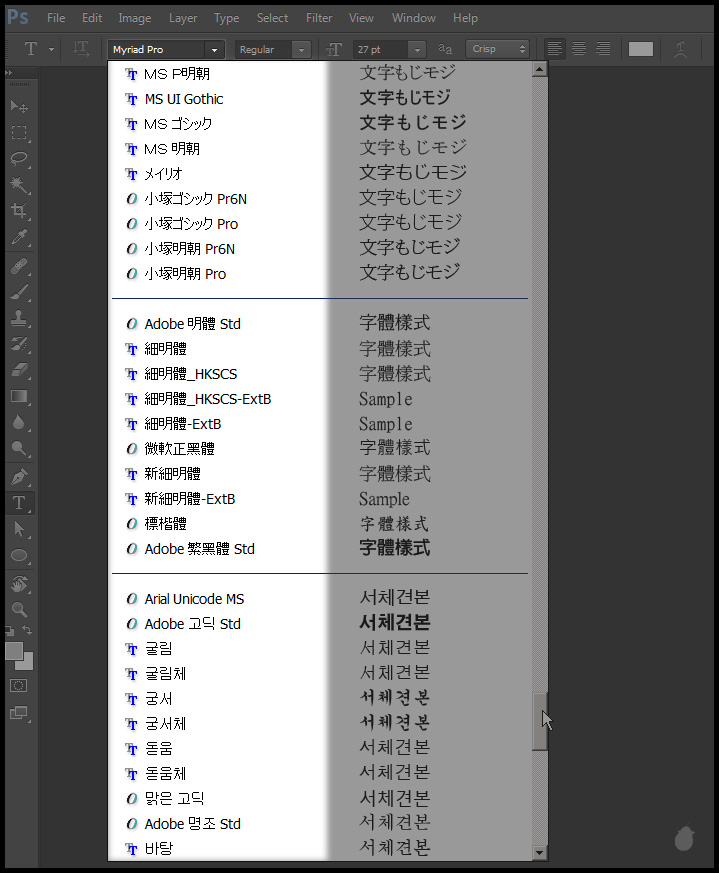Open the Crisp anti-aliasing dropdown
This screenshot has height=873, width=719.
coord(521,49)
